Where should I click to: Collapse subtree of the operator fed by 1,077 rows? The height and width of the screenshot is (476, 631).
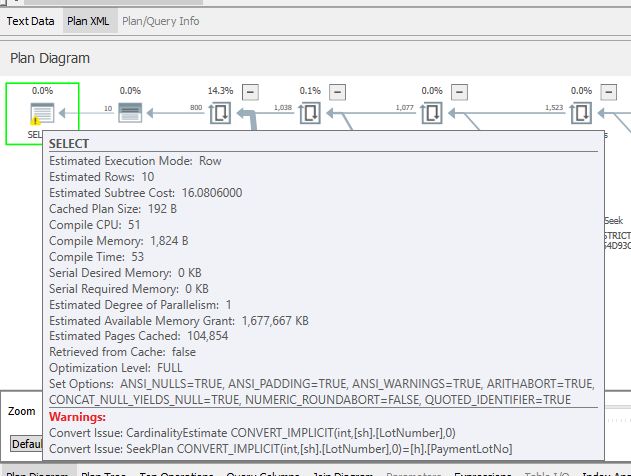click(x=460, y=92)
